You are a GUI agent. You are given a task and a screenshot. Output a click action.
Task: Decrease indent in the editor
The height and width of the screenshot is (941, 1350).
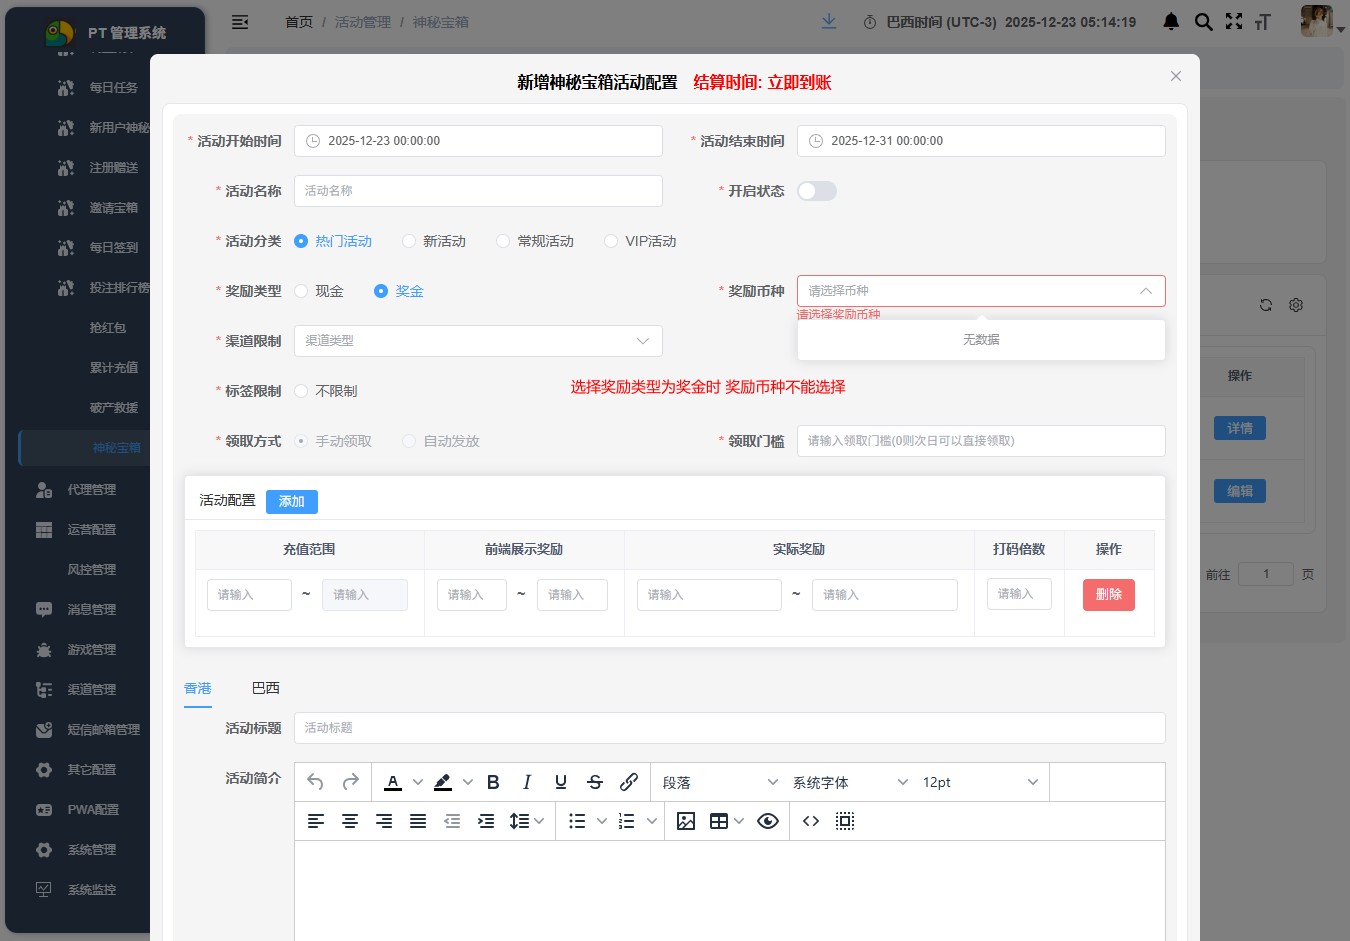452,821
